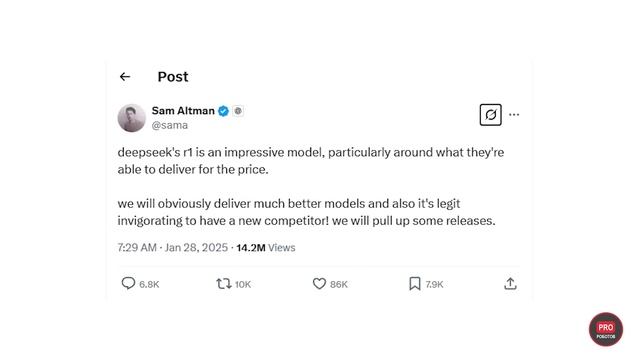Repost using the retweet arrows icon
The height and width of the screenshot is (360, 640).
coord(224,284)
